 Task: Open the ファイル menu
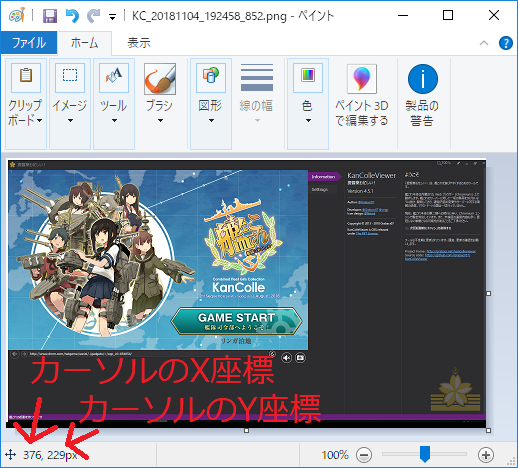point(29,43)
